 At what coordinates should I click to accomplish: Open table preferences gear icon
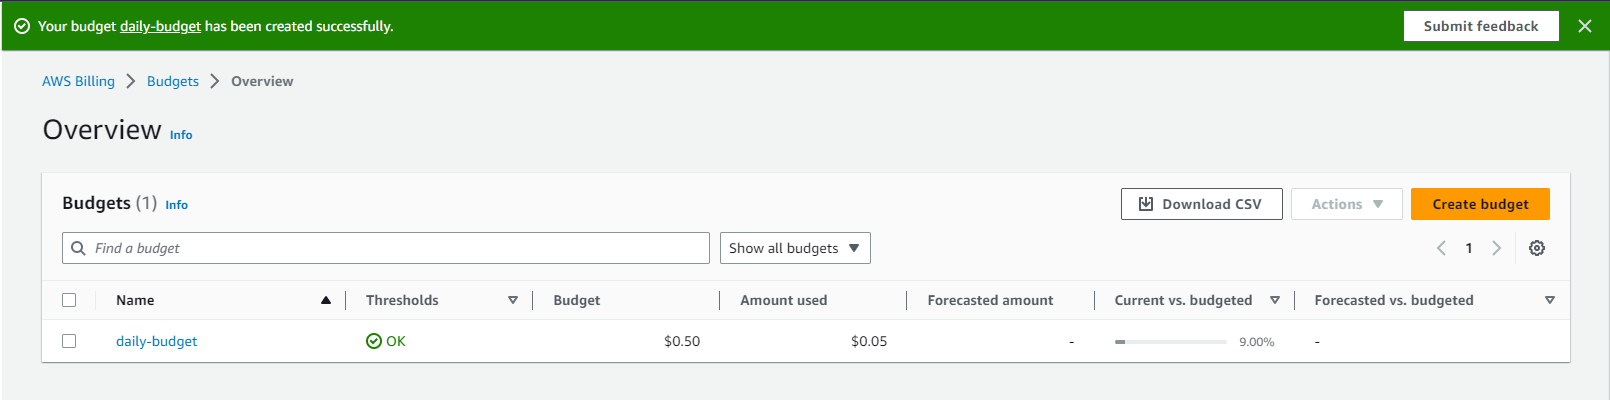[1537, 248]
